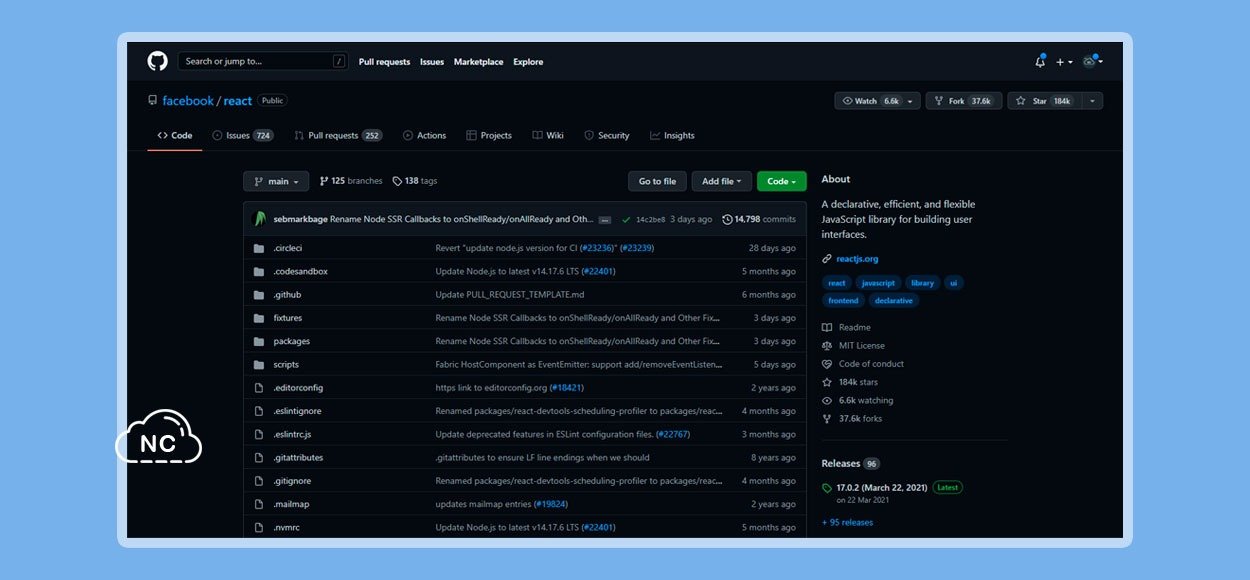This screenshot has height=580, width=1250.
Task: Click the .github folder icon
Action: [259, 295]
